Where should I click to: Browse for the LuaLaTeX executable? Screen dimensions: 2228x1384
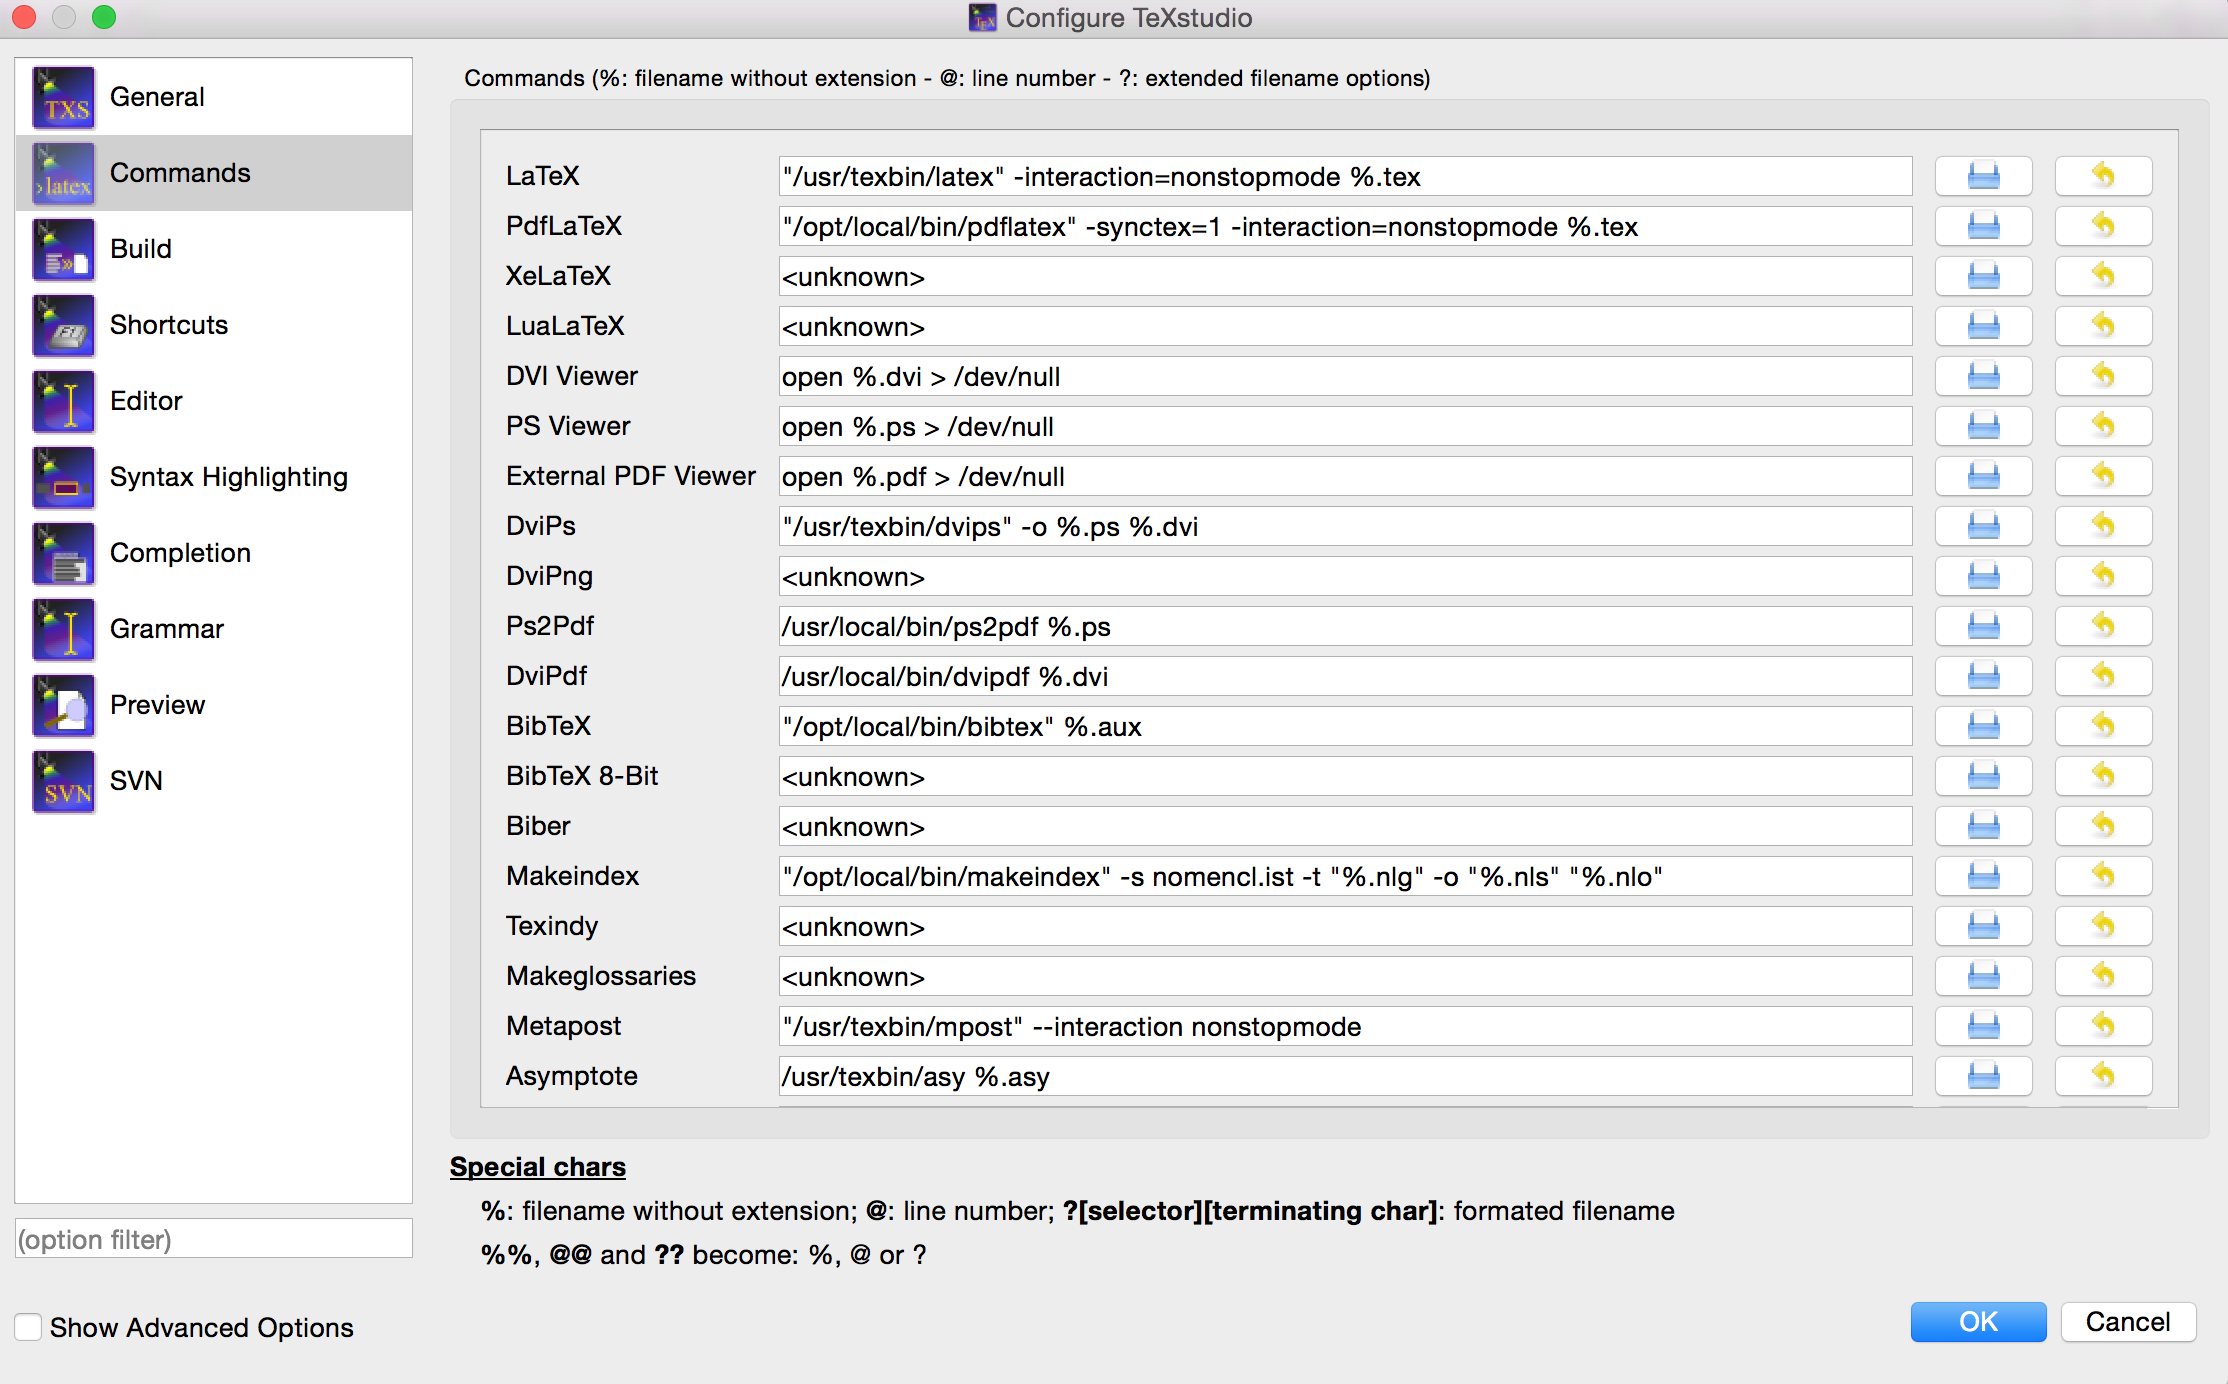click(x=1983, y=326)
